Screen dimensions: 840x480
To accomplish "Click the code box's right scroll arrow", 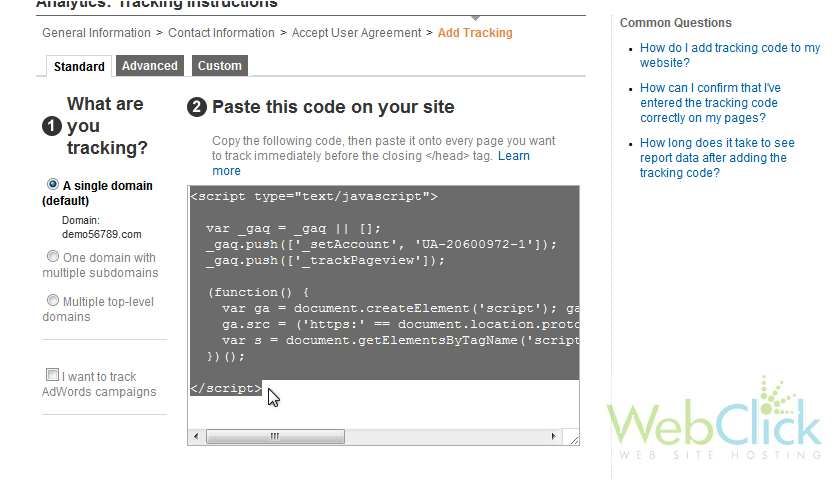I will pos(553,437).
